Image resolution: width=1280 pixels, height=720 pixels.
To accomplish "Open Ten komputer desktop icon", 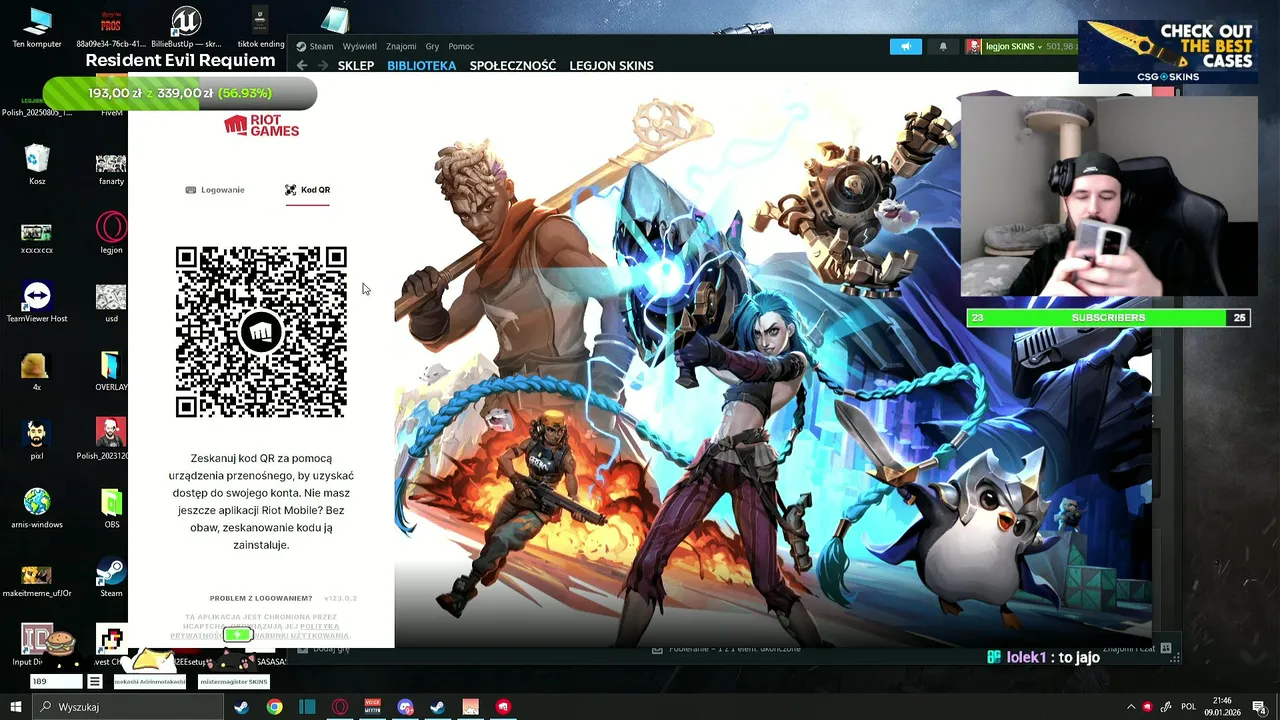I will click(x=37, y=28).
